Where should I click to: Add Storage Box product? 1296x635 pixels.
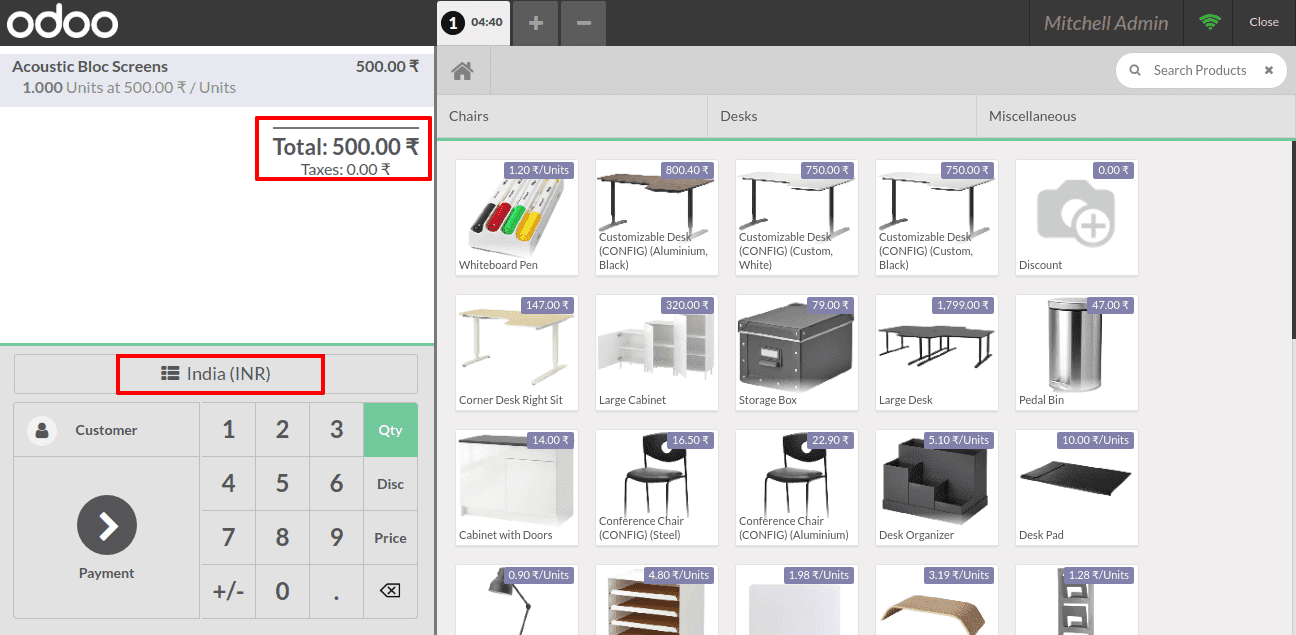click(x=797, y=352)
